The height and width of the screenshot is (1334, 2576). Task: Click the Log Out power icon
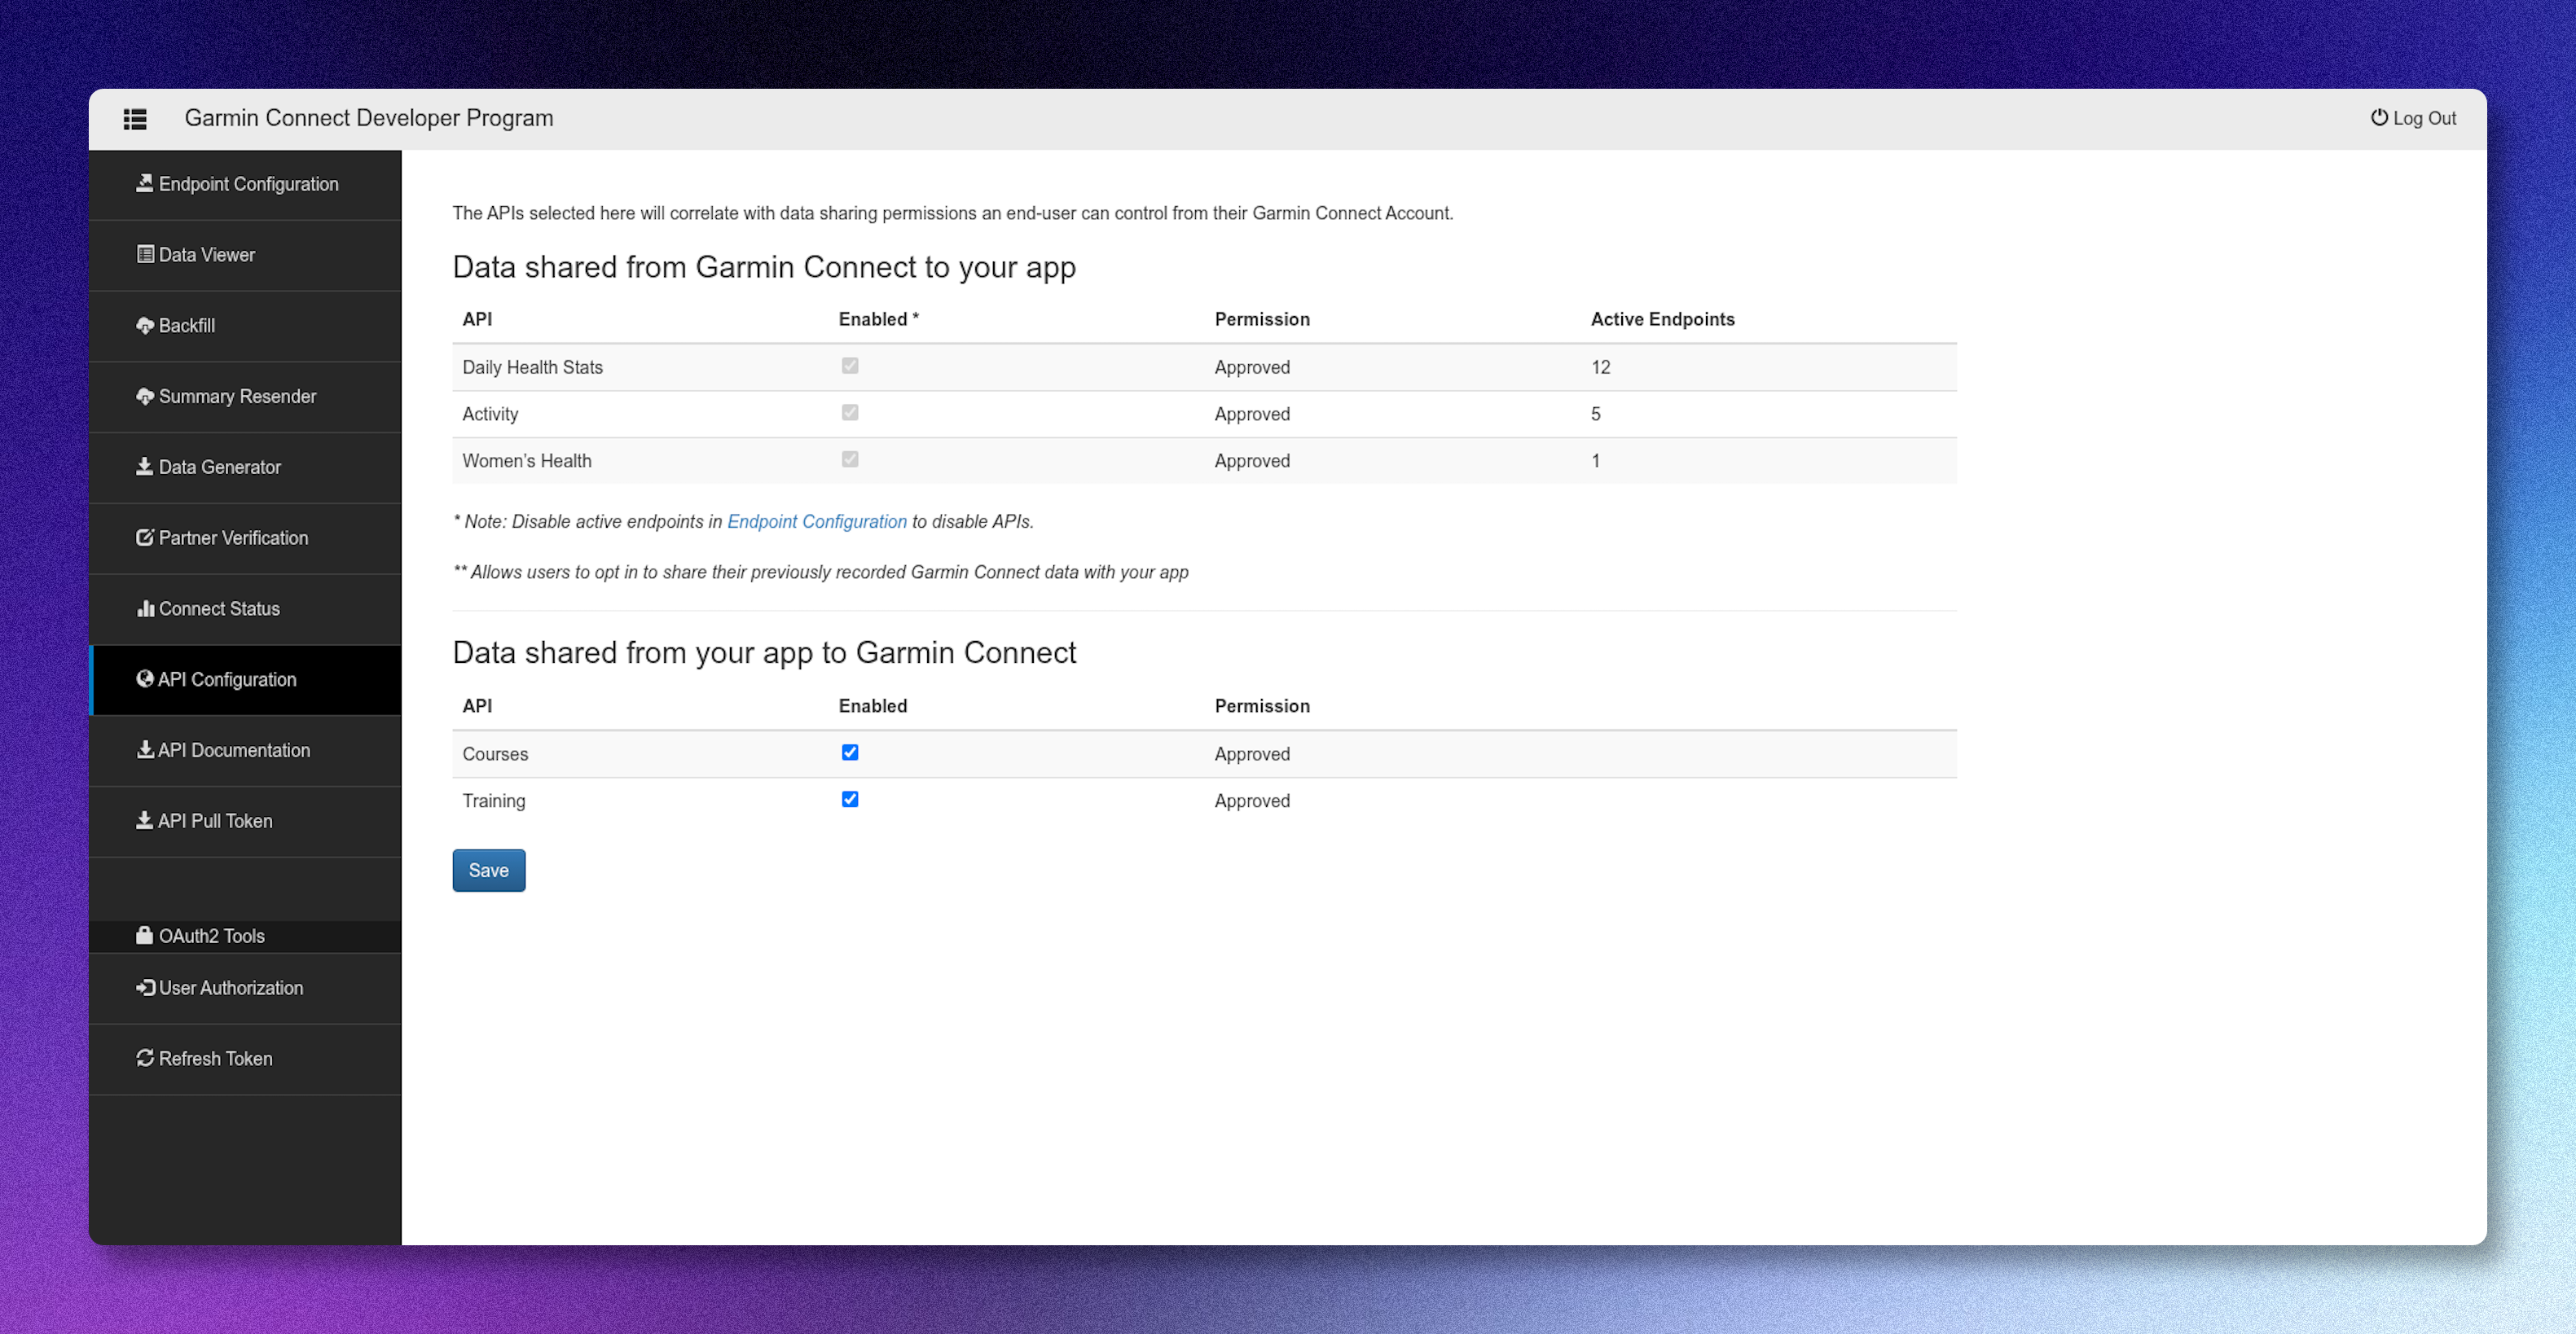pyautogui.click(x=2379, y=117)
